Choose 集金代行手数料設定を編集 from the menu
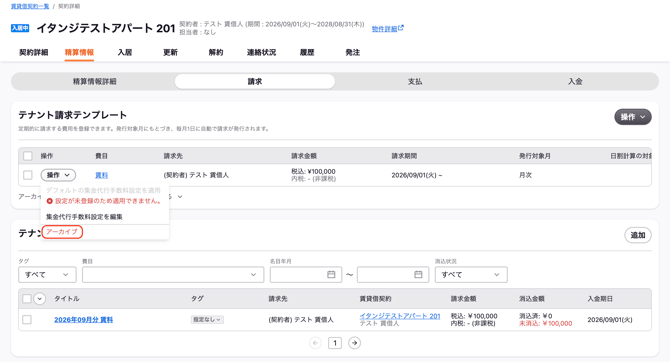The width and height of the screenshot is (670, 362). [84, 217]
